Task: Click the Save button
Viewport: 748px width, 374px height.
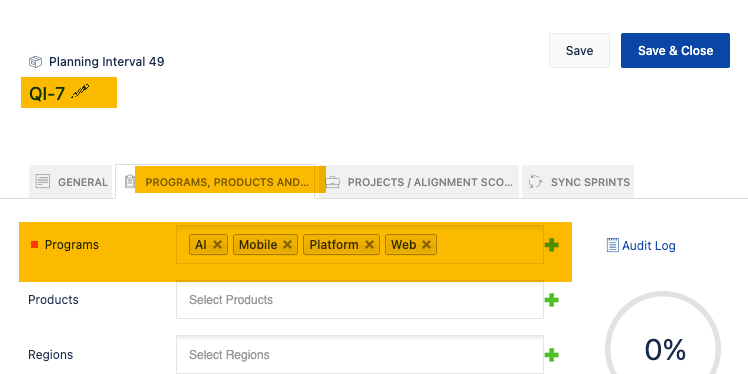Action: point(579,51)
